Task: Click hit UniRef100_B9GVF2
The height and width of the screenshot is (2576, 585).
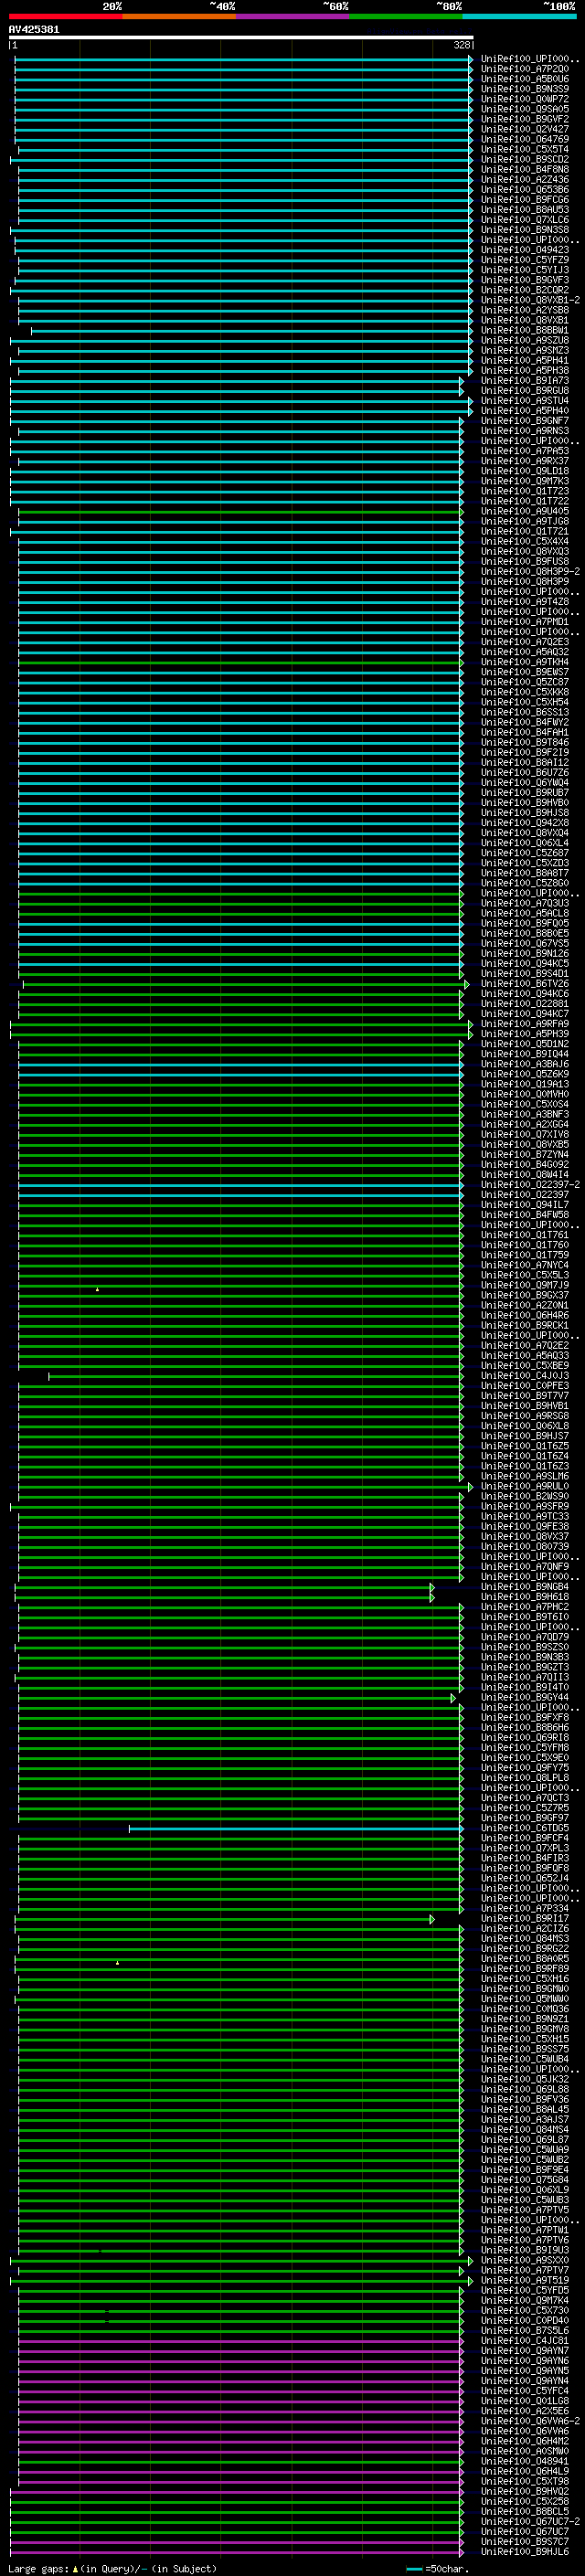Action: pos(525,119)
